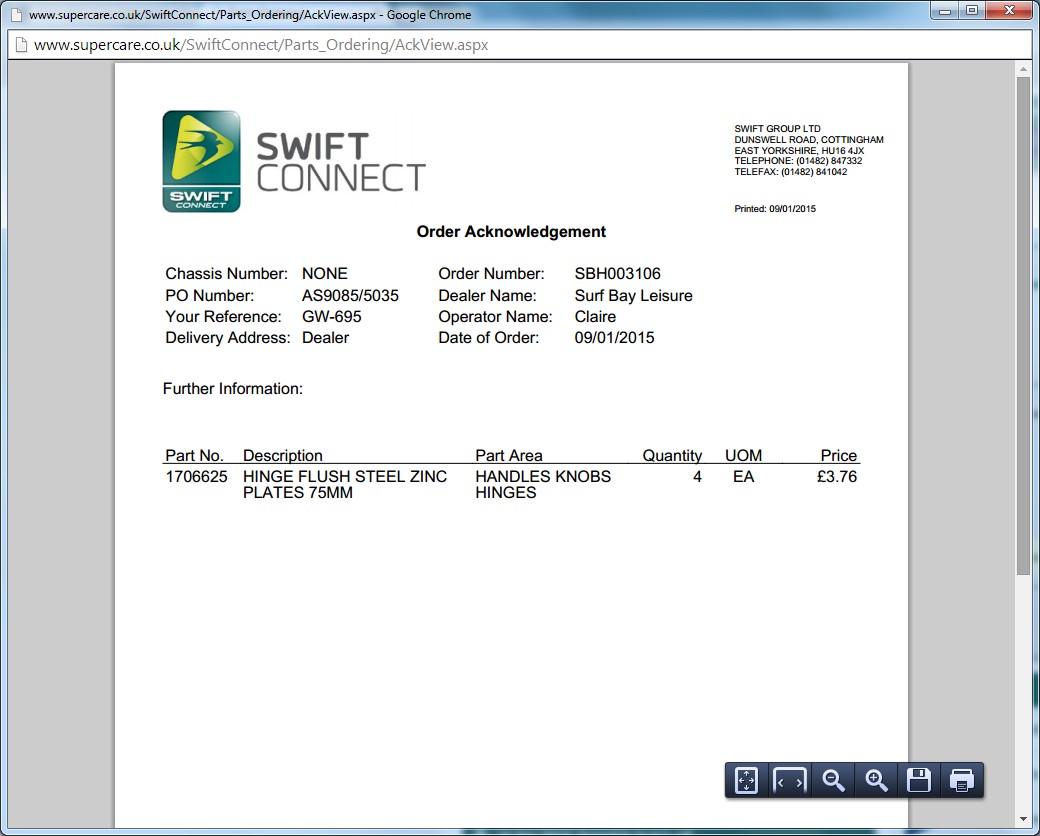Maximize the Chrome window
Screen dimensions: 1040x836
coord(972,11)
